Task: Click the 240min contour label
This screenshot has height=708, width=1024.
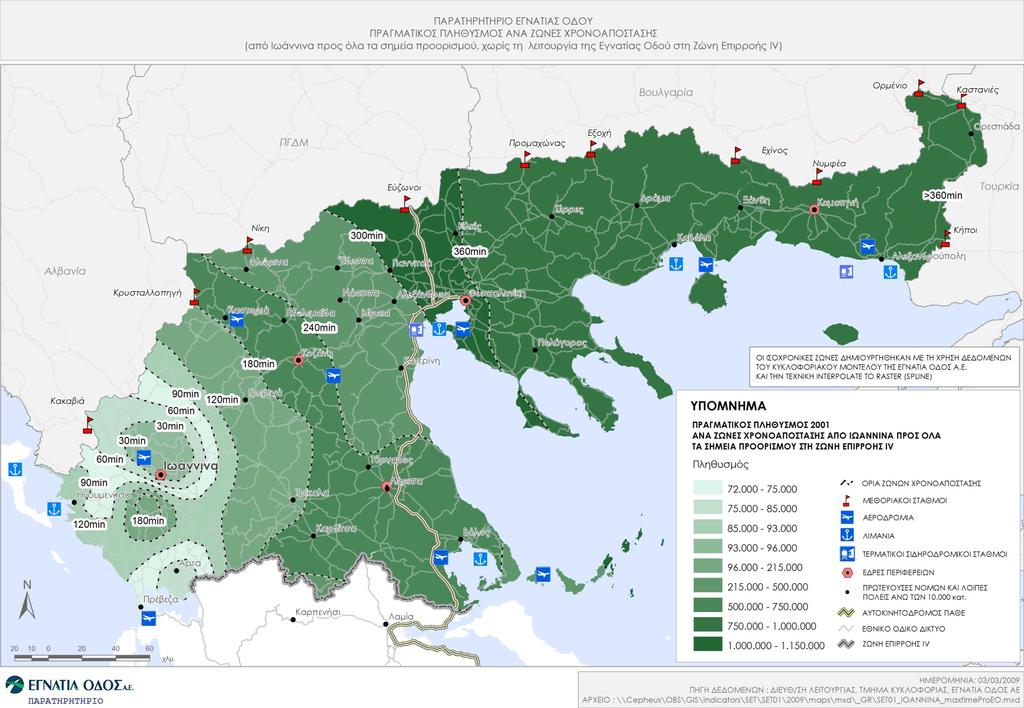Action: 319,328
